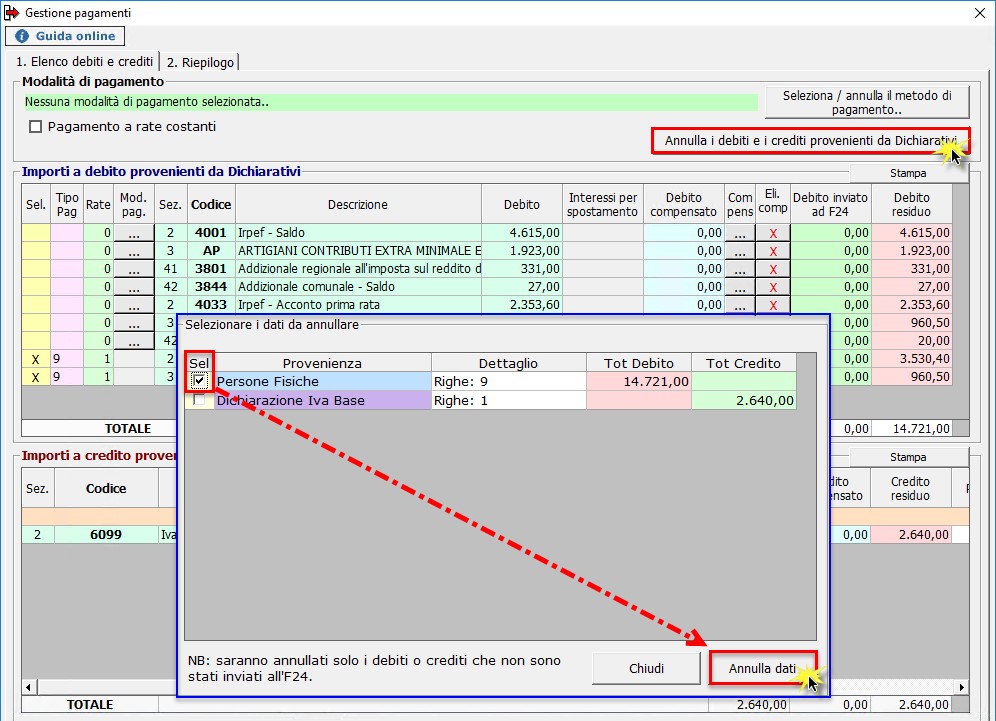Click the 'Tot Debito' column header
Screen dimensions: 996x721
click(x=638, y=363)
